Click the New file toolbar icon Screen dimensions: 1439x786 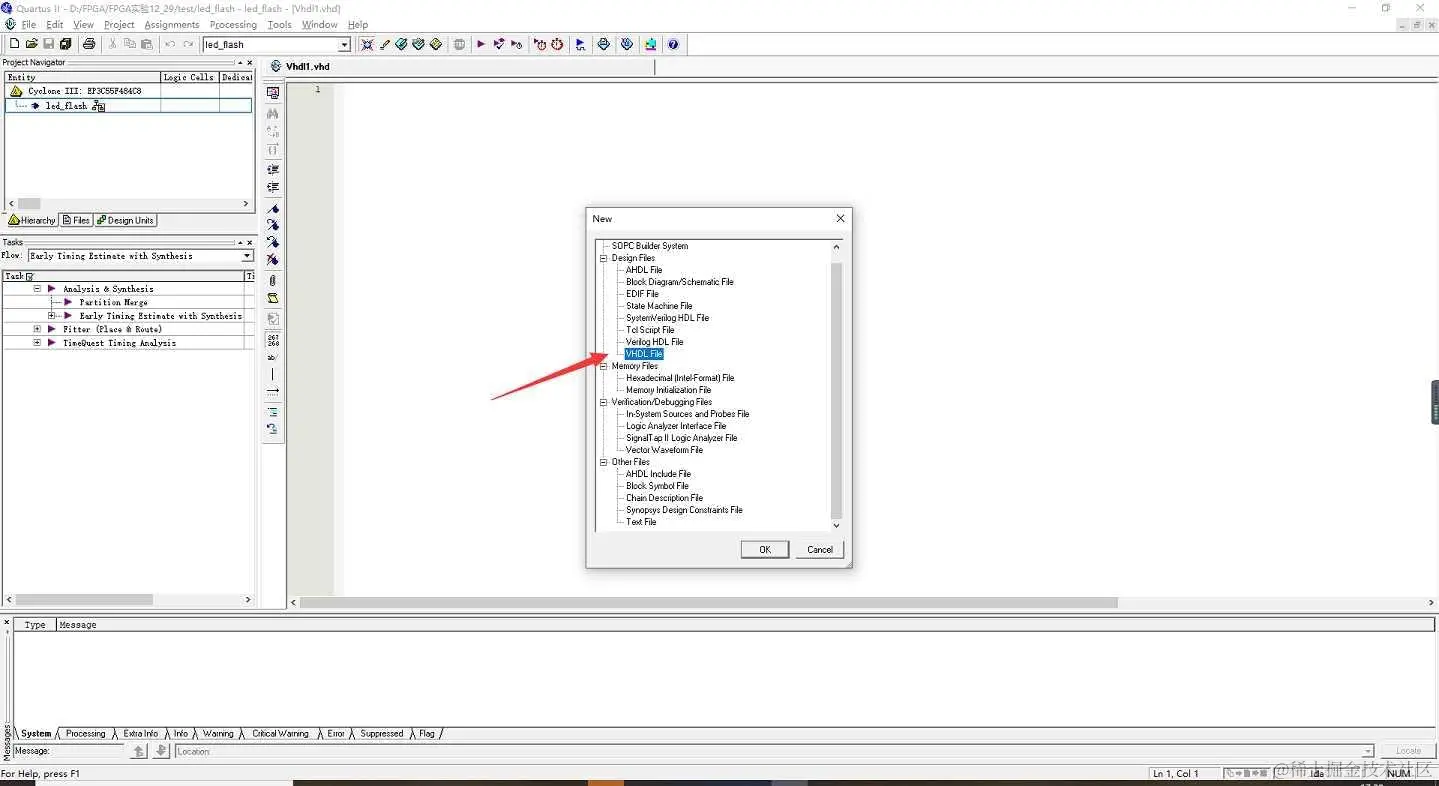click(x=14, y=44)
